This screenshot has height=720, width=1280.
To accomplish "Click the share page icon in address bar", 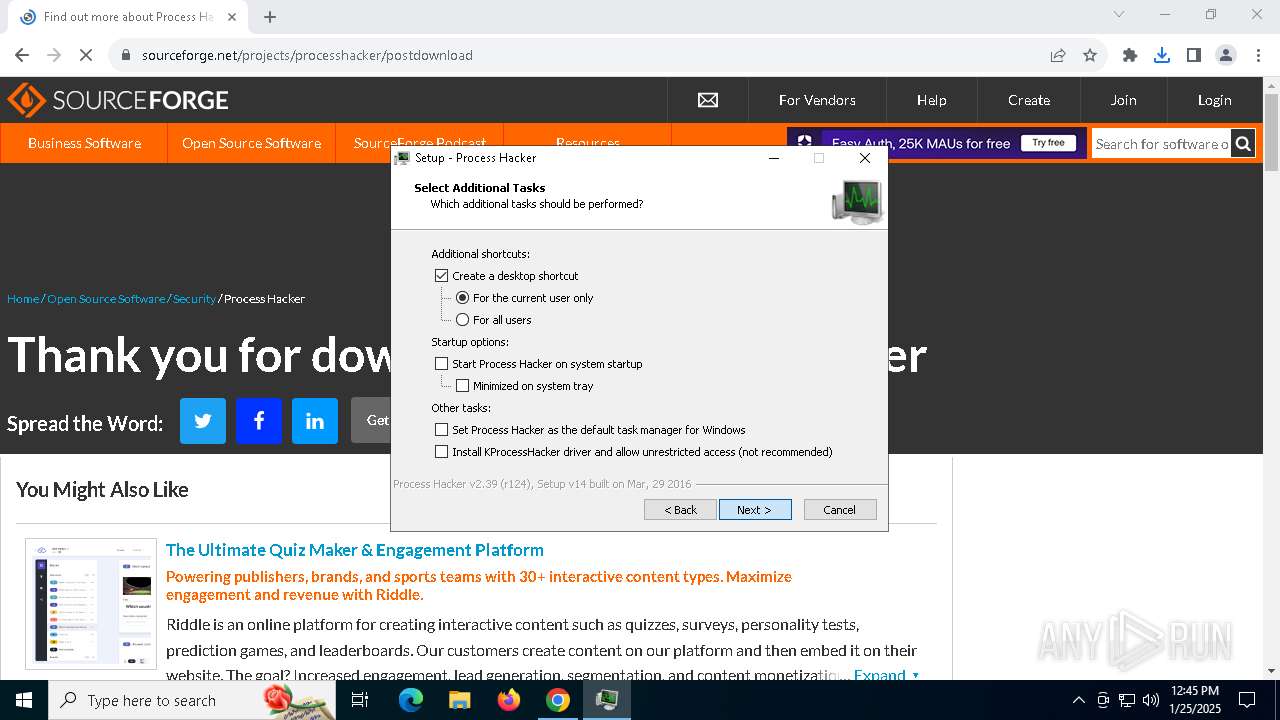I will pyautogui.click(x=1058, y=55).
